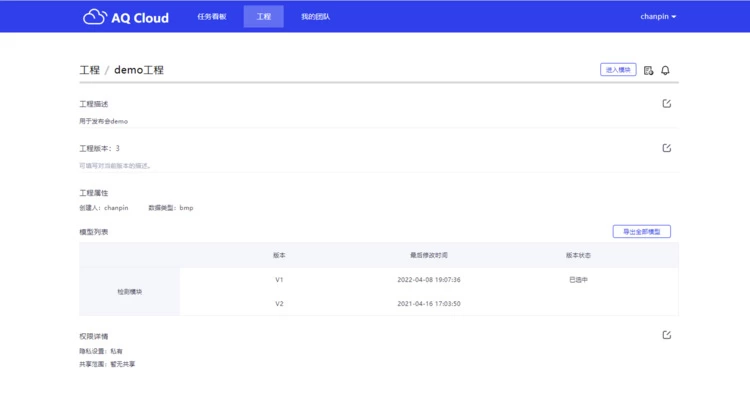Viewport: 750px width, 409px height.
Task: Go to the 我的团队 tab
Action: tap(315, 17)
